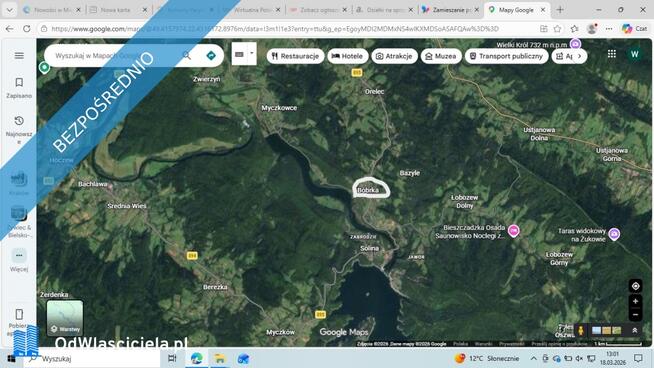Click the Berezka place label on map
The height and width of the screenshot is (368, 654).
[x=215, y=287]
